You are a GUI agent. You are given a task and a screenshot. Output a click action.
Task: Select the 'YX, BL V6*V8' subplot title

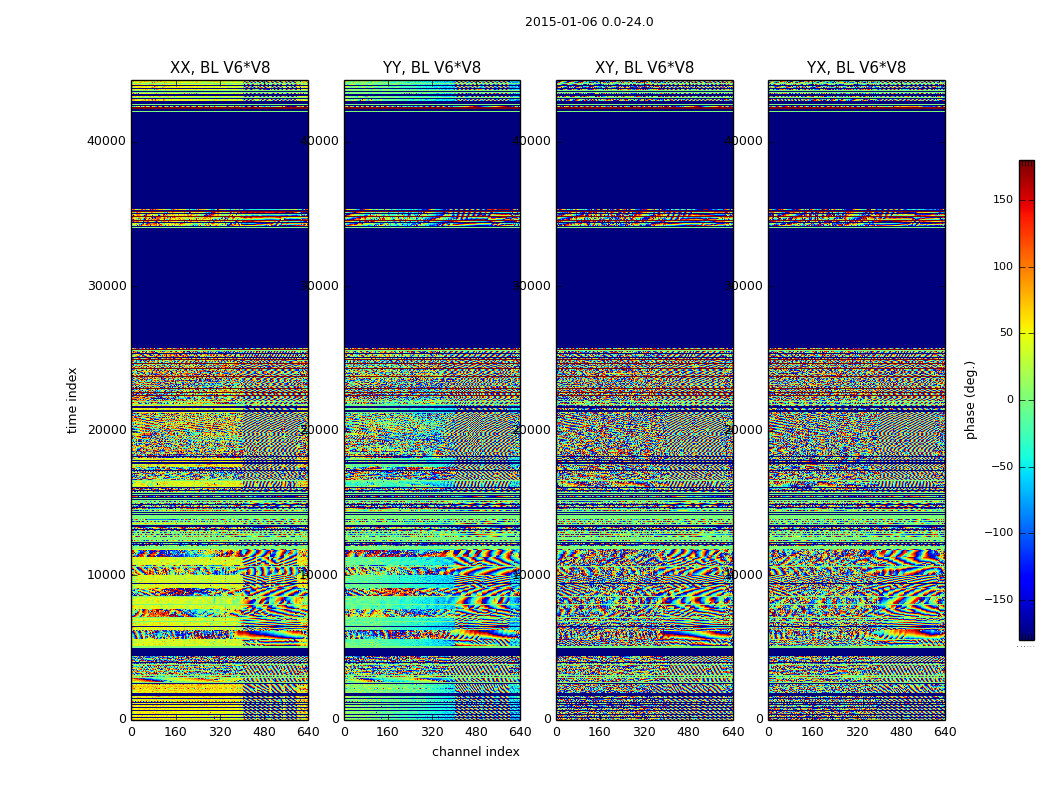[x=856, y=68]
